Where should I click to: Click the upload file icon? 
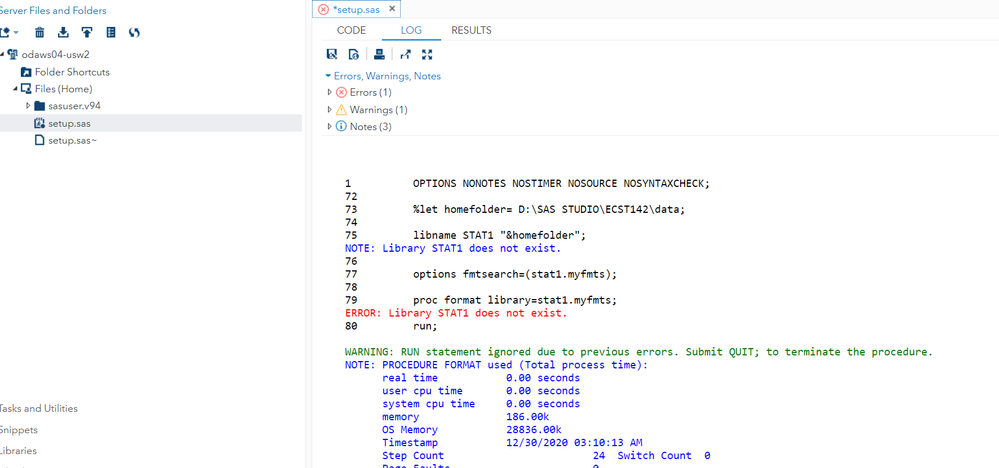point(87,32)
